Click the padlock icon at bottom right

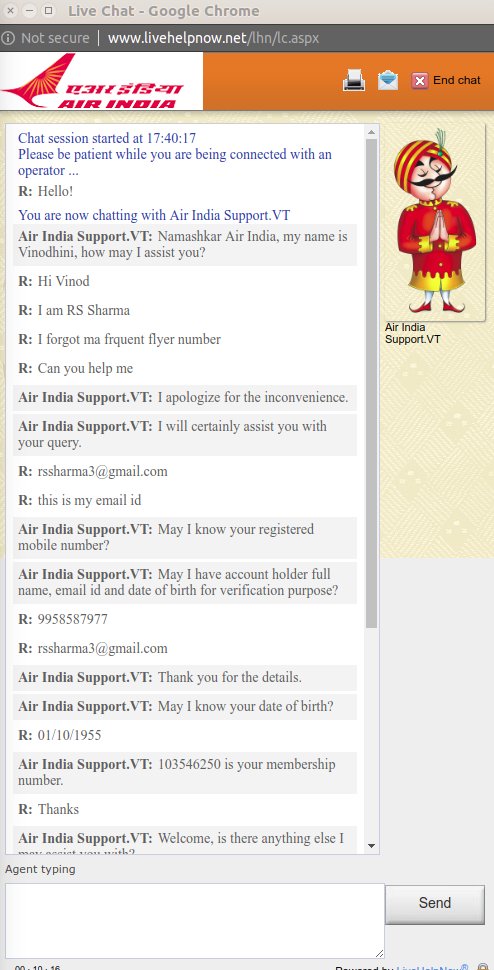(x=483, y=966)
